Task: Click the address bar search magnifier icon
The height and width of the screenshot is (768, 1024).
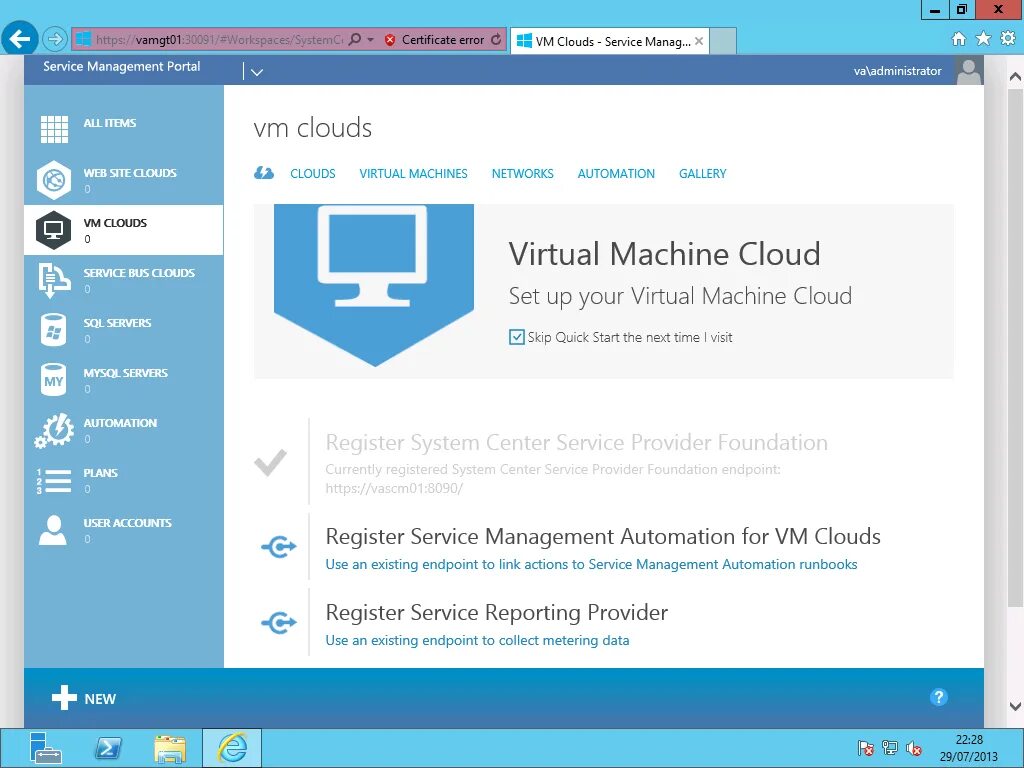Action: tap(355, 40)
